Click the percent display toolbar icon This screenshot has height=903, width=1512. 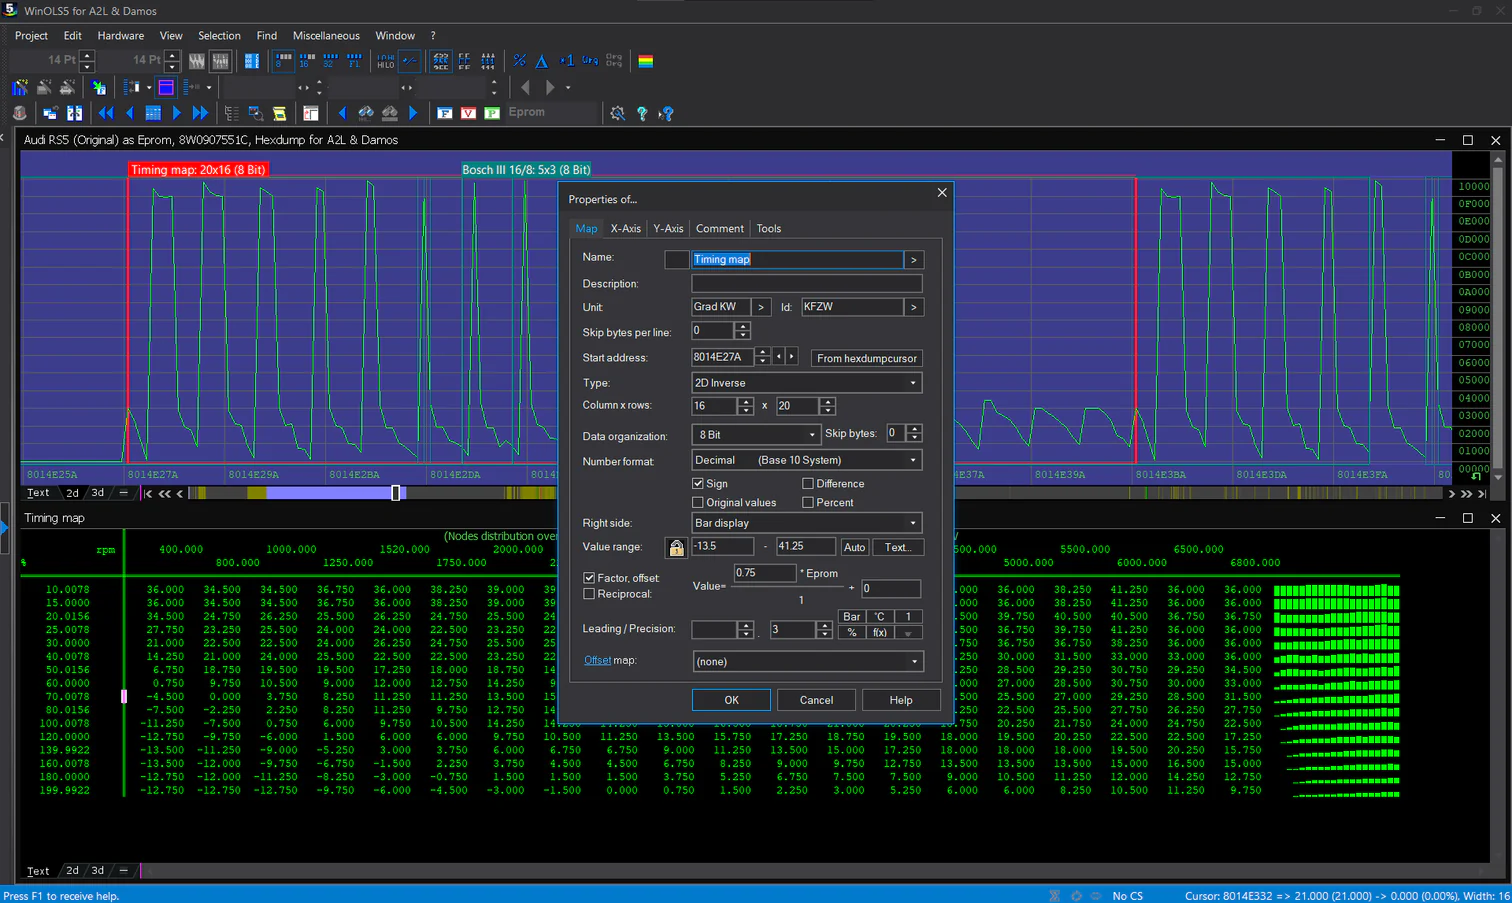(519, 61)
